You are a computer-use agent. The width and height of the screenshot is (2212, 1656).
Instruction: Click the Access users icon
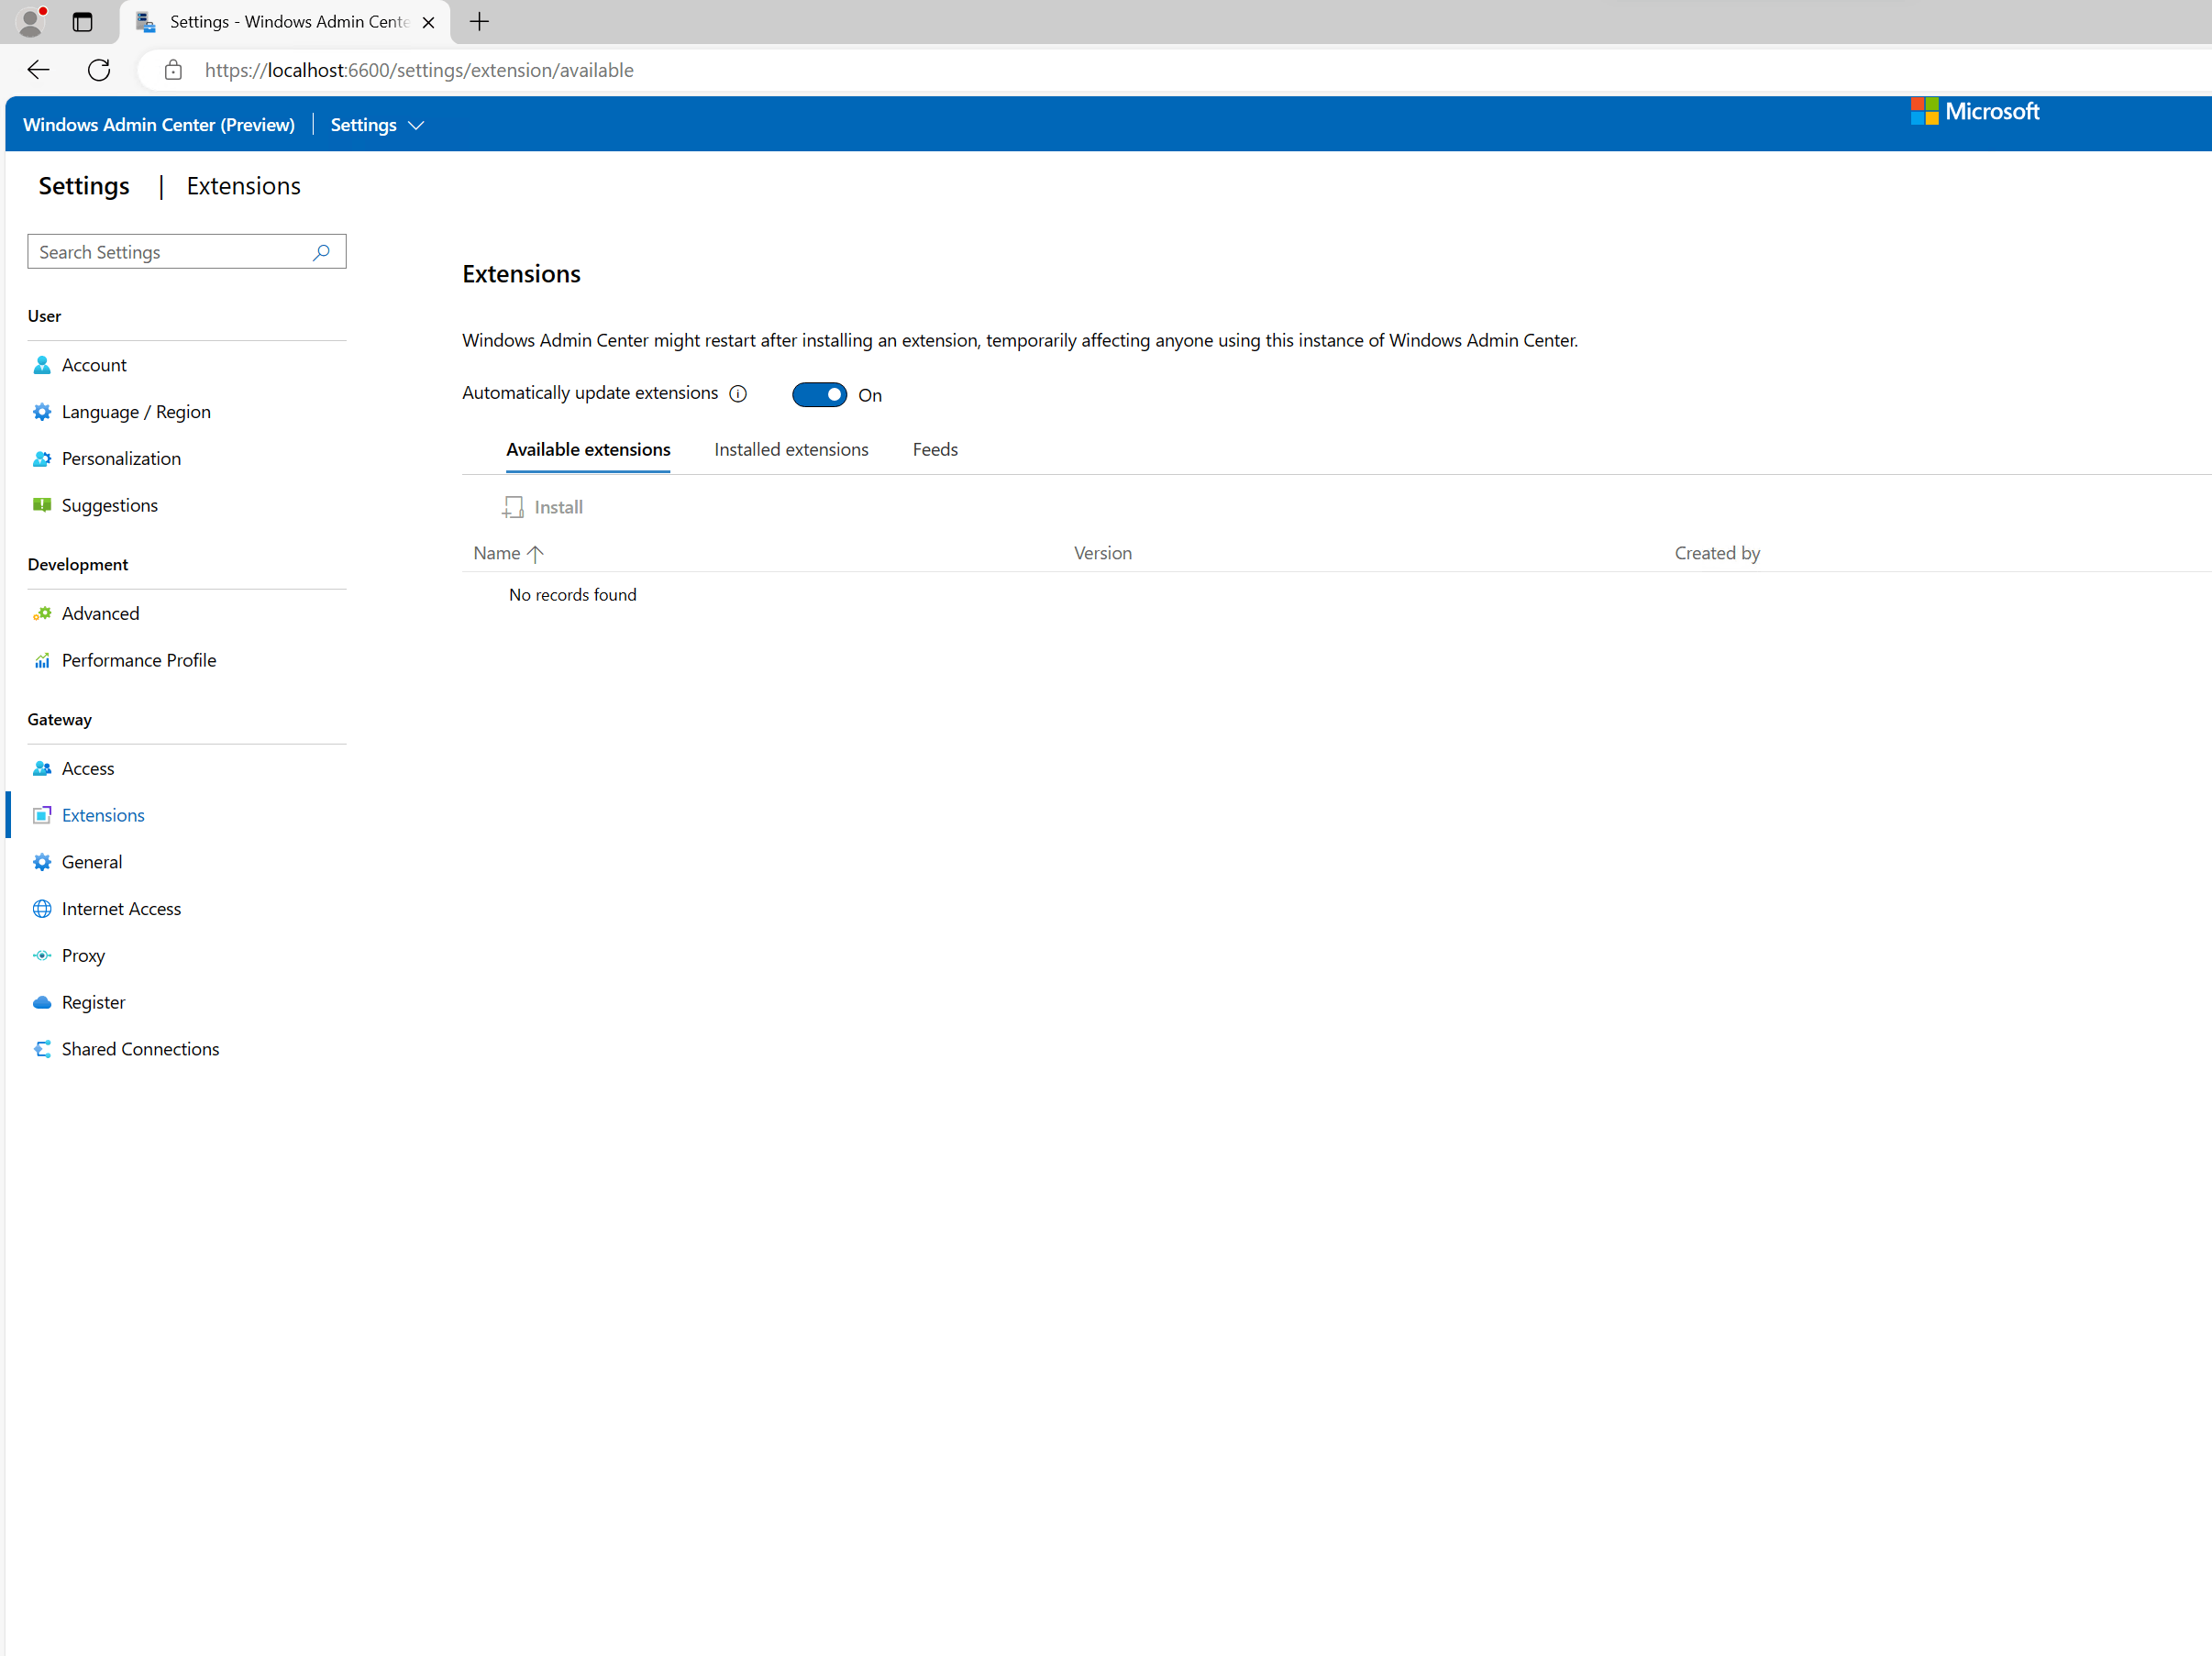(42, 769)
